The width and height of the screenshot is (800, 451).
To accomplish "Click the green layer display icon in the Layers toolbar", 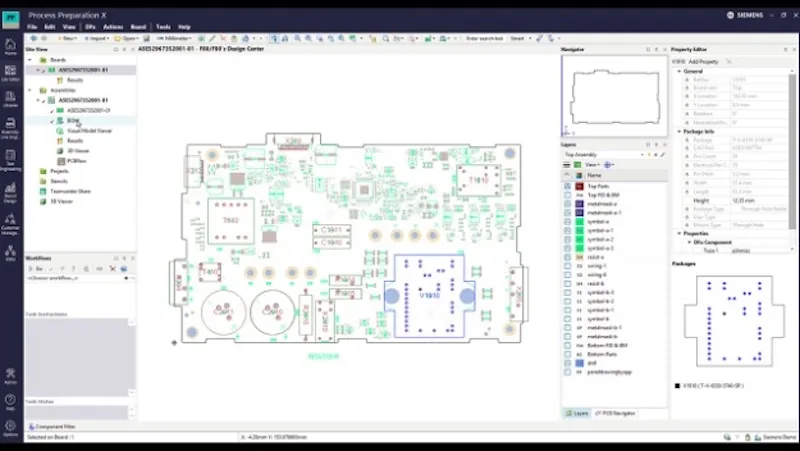I will pyautogui.click(x=578, y=165).
